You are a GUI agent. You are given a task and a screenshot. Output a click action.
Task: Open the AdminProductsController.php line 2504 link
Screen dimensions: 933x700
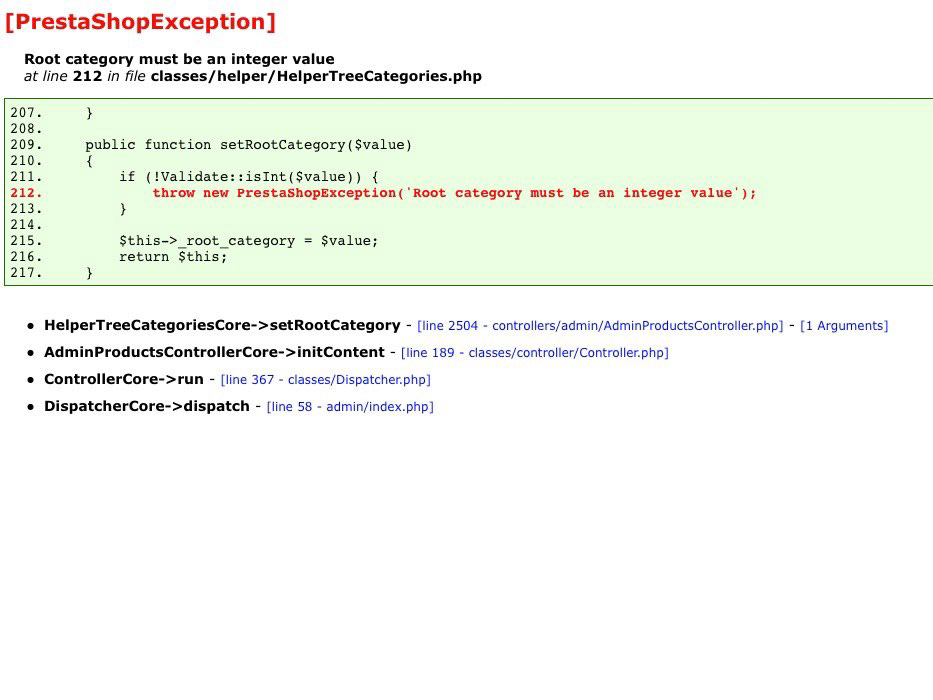tap(600, 326)
